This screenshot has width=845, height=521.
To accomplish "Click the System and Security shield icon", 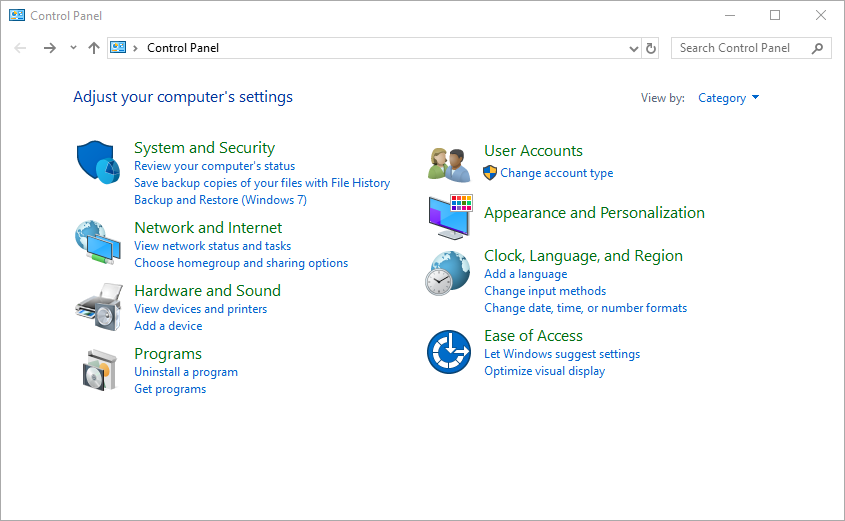I will tap(98, 163).
